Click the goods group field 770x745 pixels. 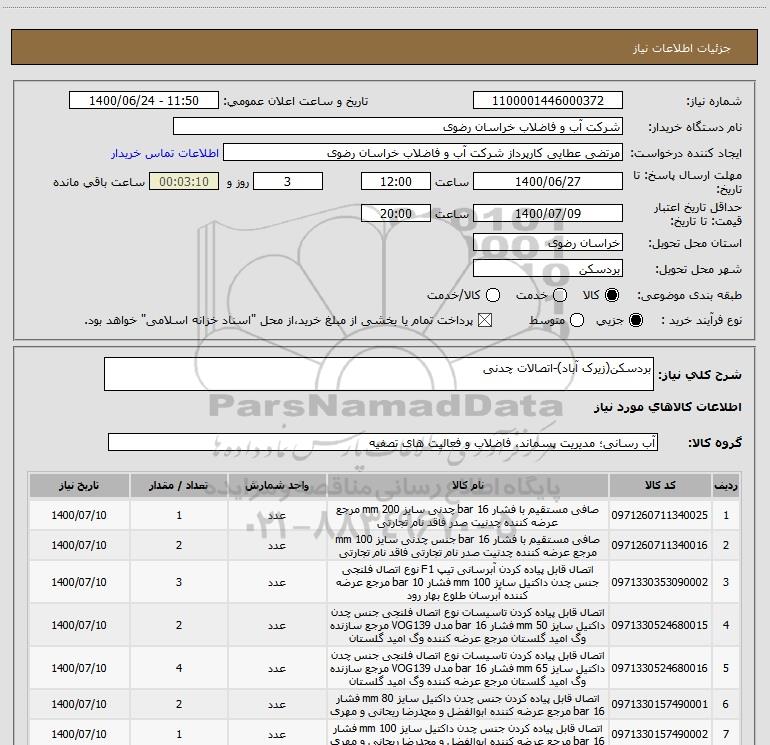pyautogui.click(x=383, y=442)
